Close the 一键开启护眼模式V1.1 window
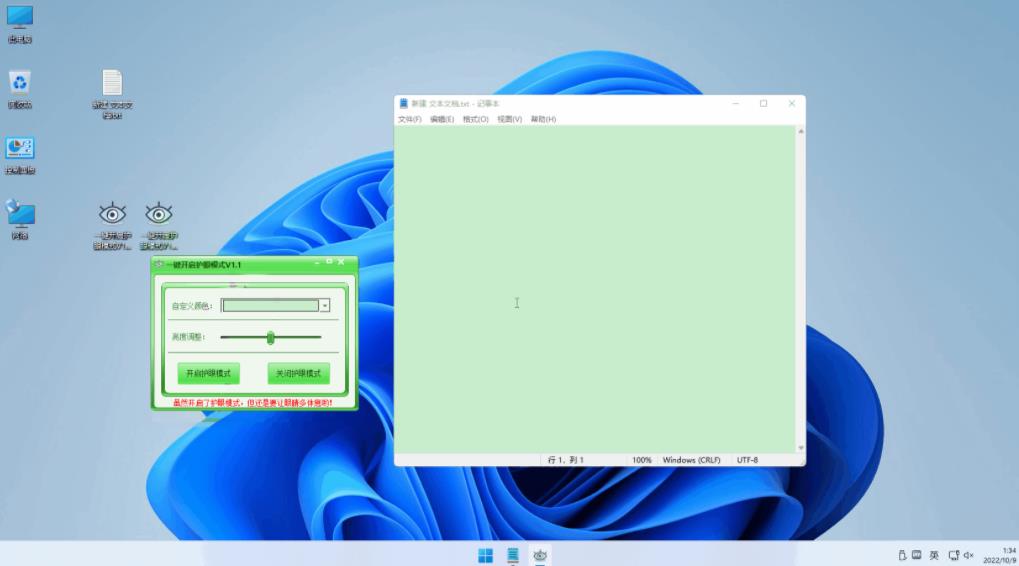The height and width of the screenshot is (566, 1019). coord(341,262)
